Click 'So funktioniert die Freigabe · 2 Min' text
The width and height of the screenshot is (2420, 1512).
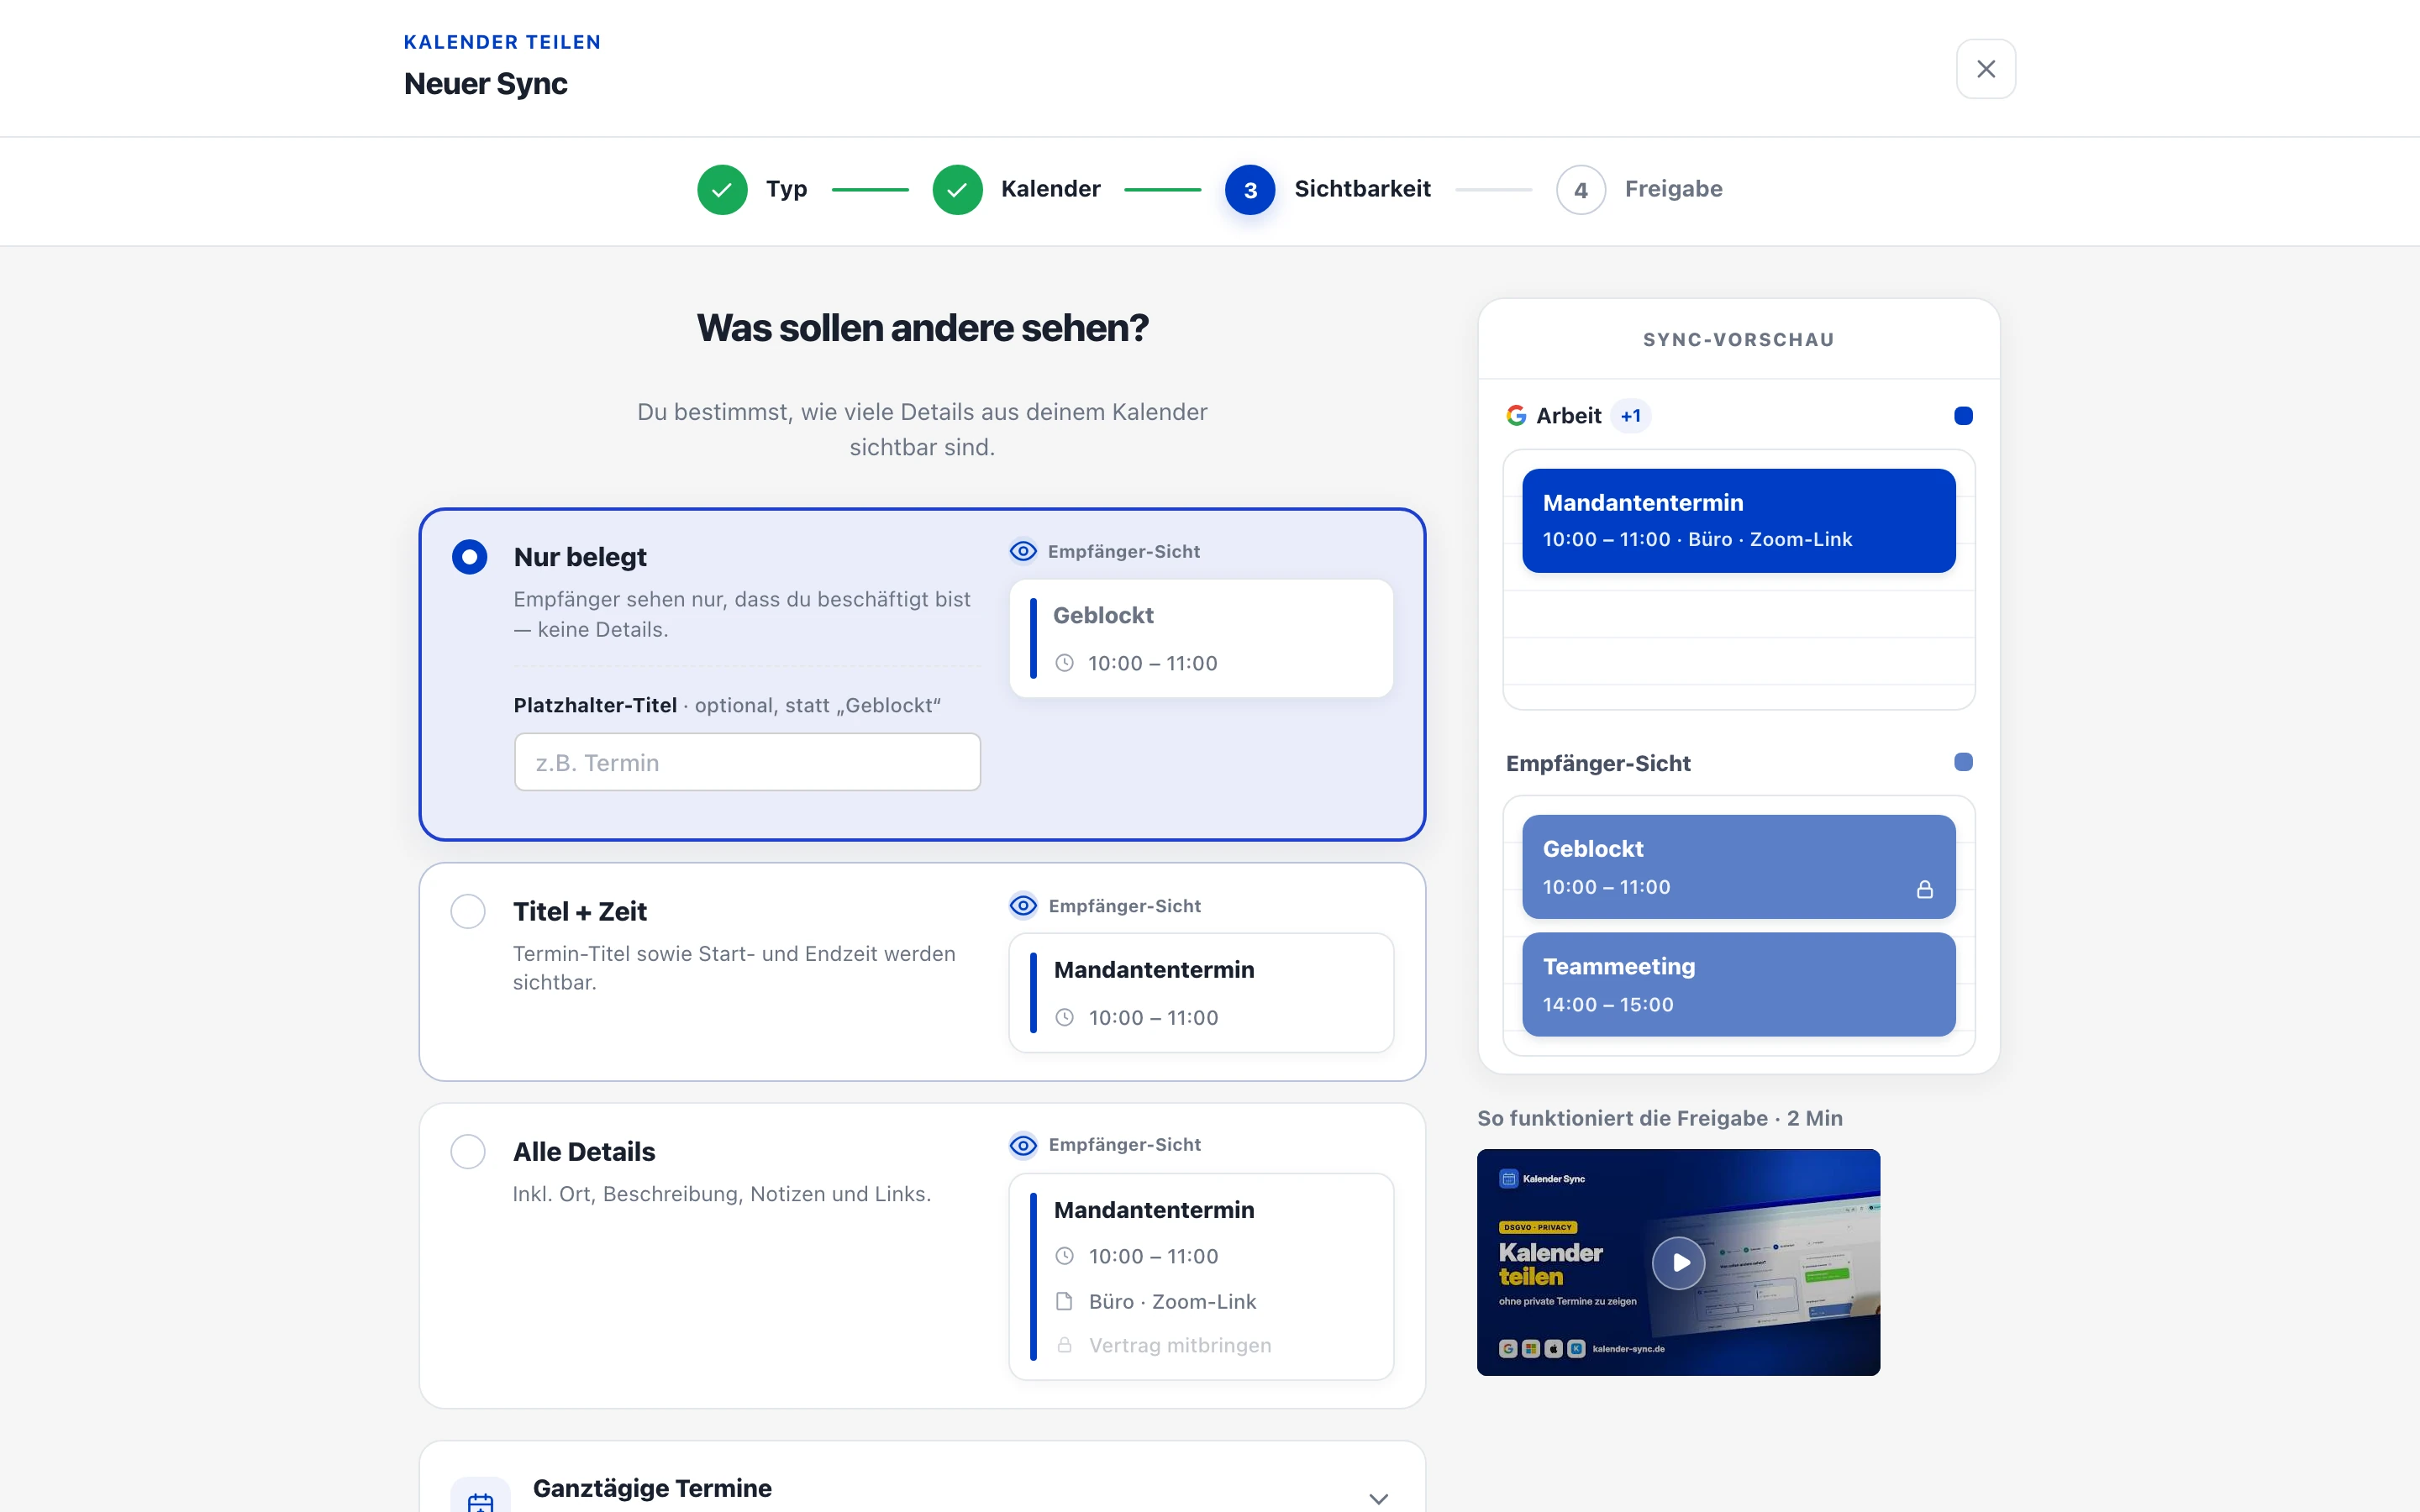coord(1660,1118)
